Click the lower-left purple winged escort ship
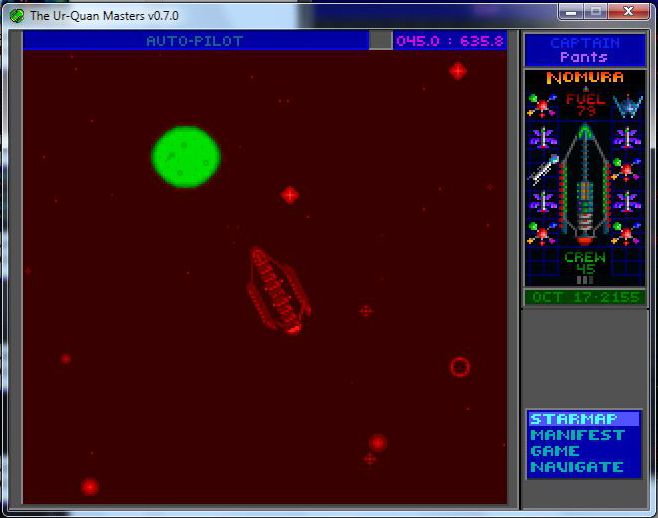 click(543, 201)
